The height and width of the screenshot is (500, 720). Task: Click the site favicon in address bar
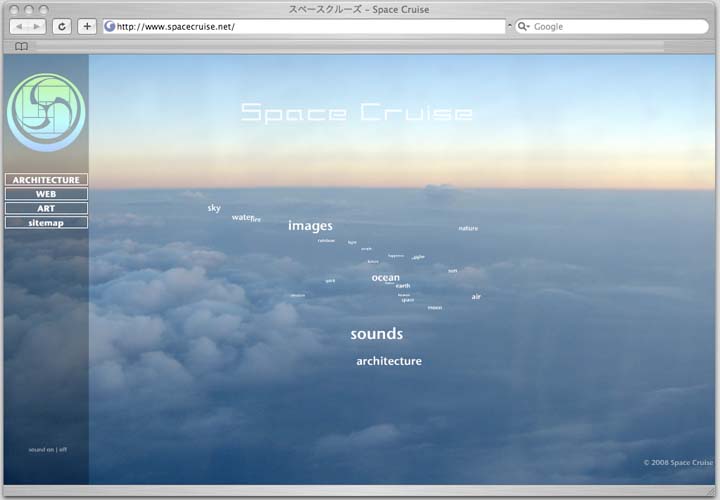tap(110, 27)
